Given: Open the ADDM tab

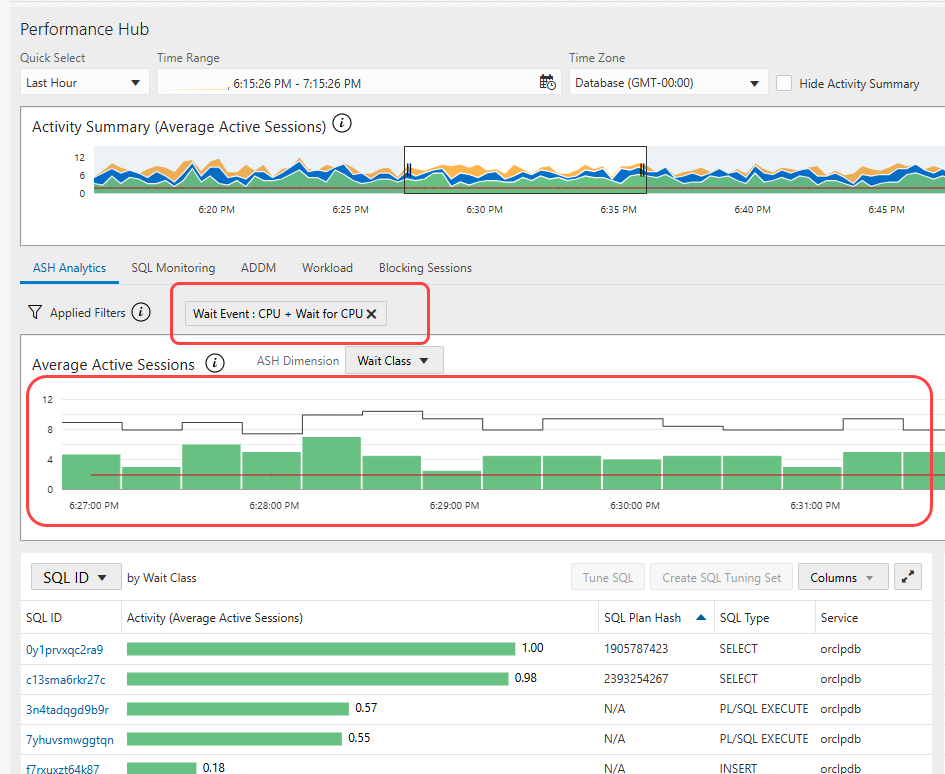Looking at the screenshot, I should click(x=258, y=268).
